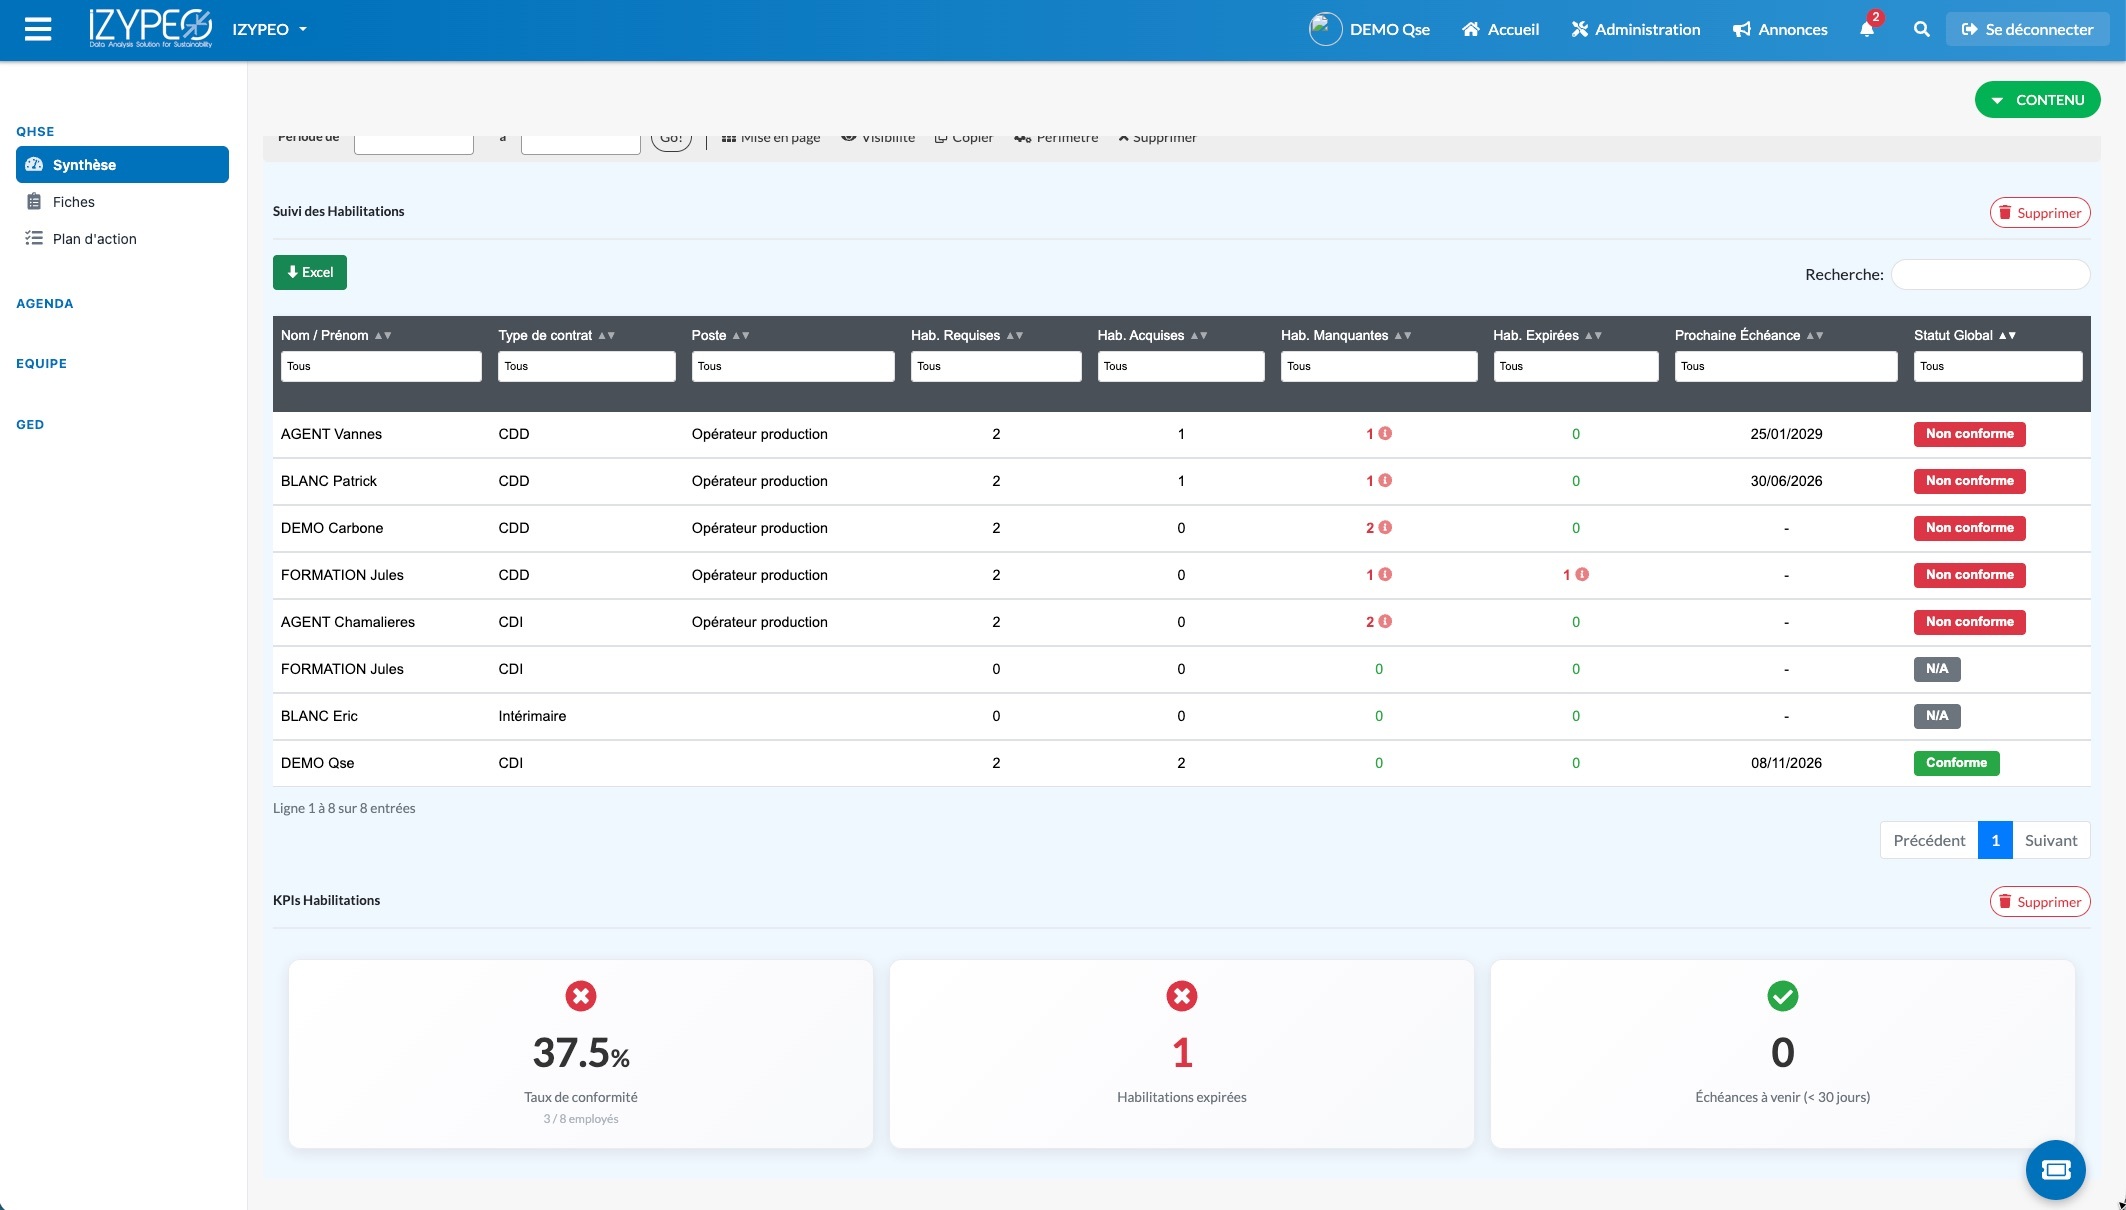
Task: Click the search magnifier icon
Action: [1921, 29]
